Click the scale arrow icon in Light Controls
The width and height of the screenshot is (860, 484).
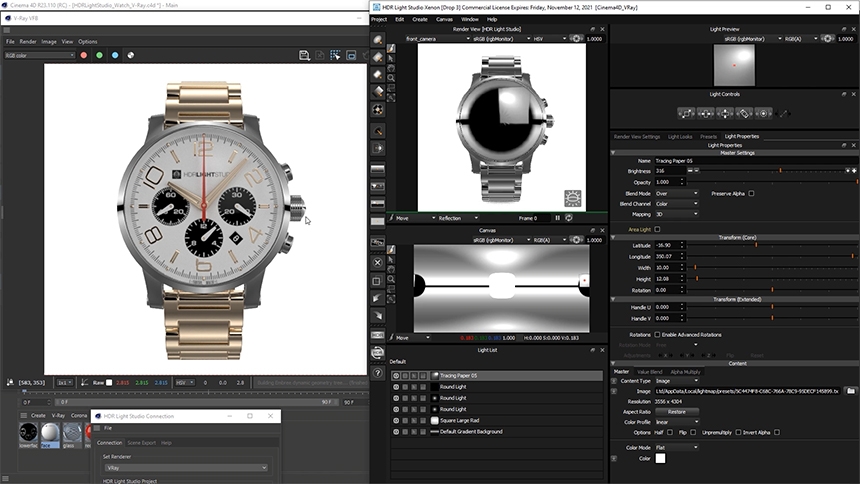point(784,114)
